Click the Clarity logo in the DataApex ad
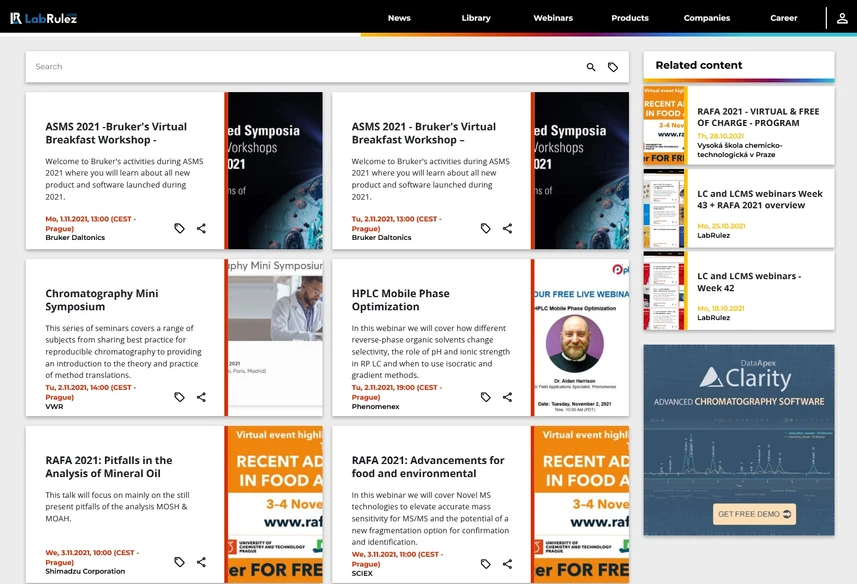The height and width of the screenshot is (584, 857). pyautogui.click(x=746, y=378)
